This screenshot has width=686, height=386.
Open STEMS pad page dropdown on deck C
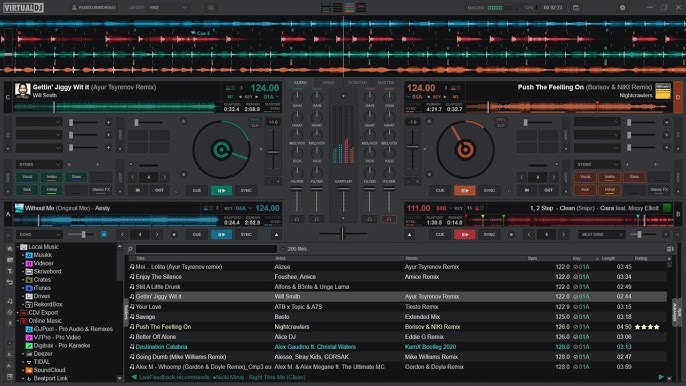(x=39, y=165)
